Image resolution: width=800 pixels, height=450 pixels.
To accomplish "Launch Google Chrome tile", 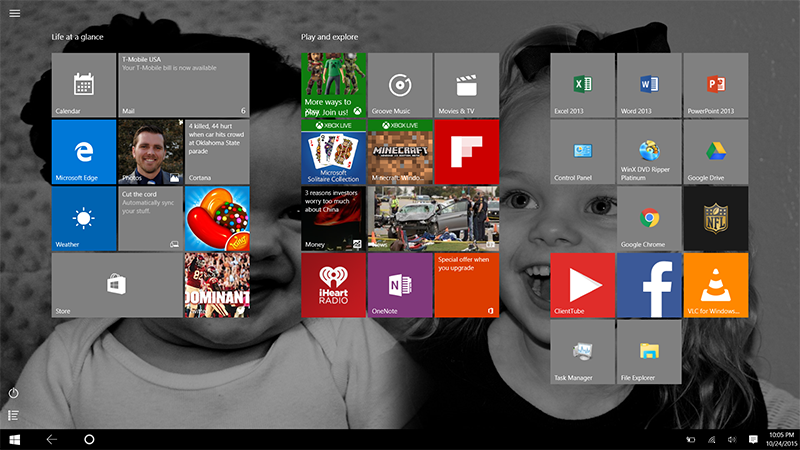I will tap(649, 218).
